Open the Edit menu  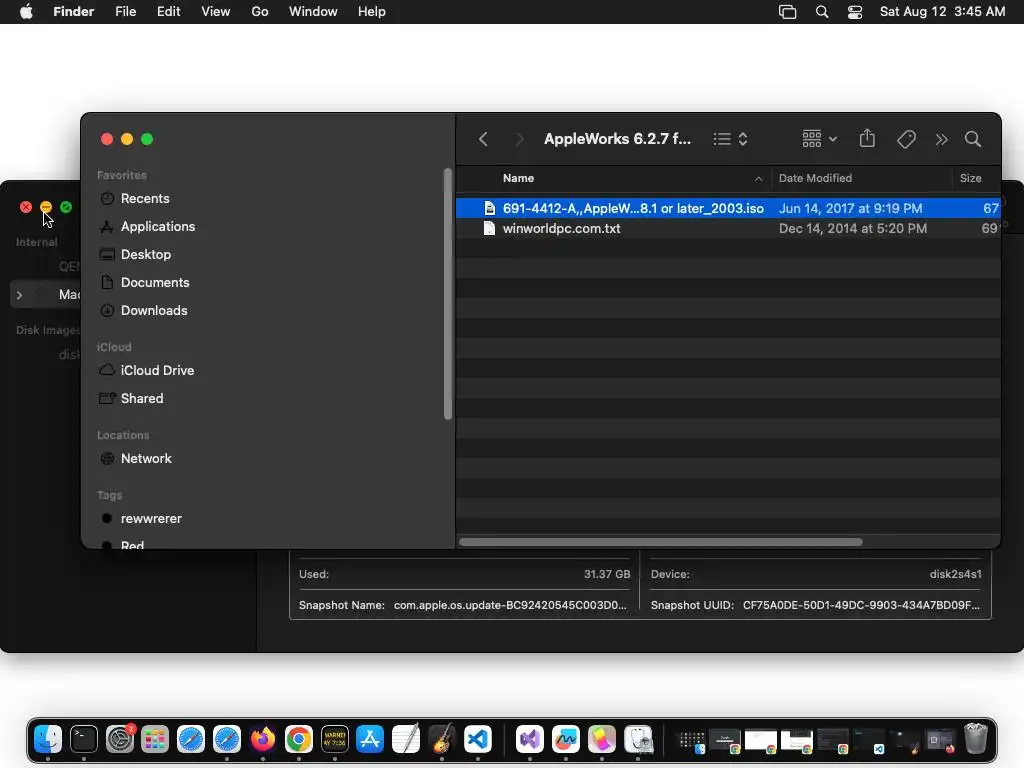pyautogui.click(x=168, y=12)
